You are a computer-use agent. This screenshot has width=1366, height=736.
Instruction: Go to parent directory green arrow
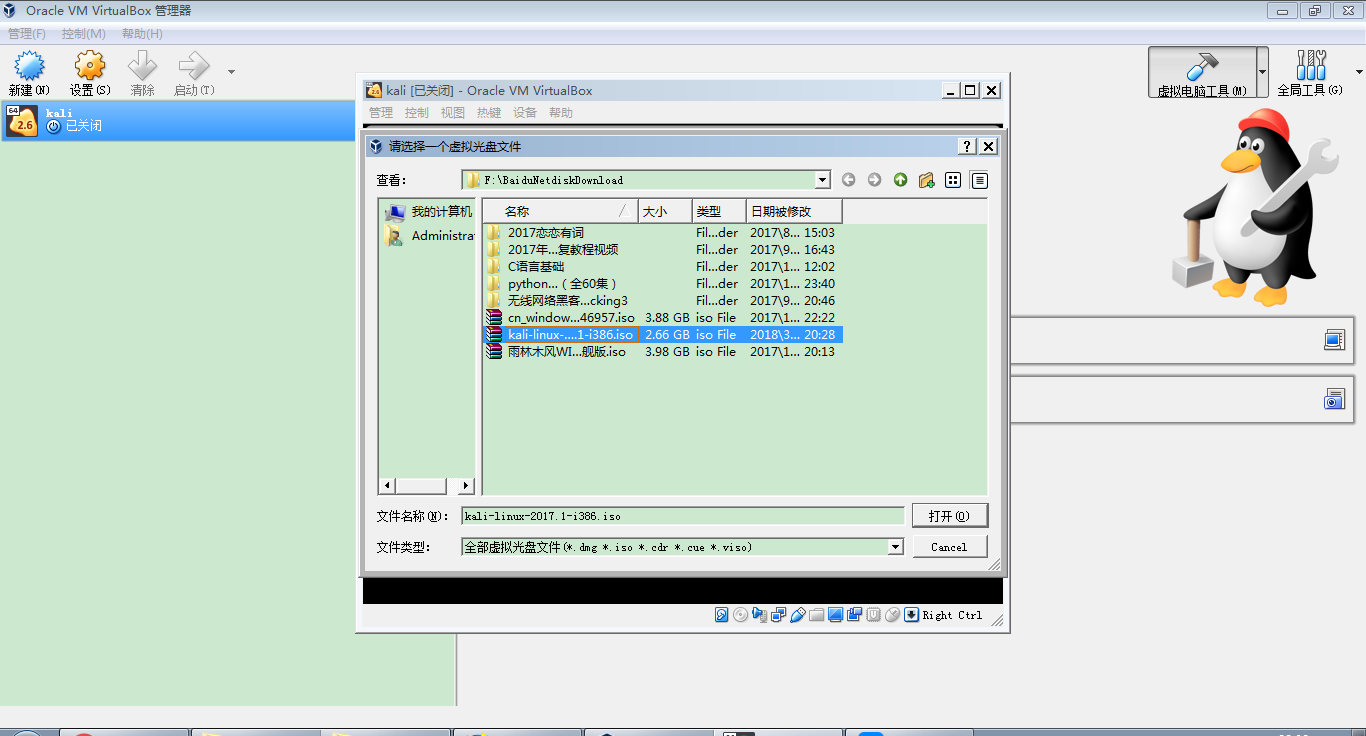pyautogui.click(x=900, y=180)
